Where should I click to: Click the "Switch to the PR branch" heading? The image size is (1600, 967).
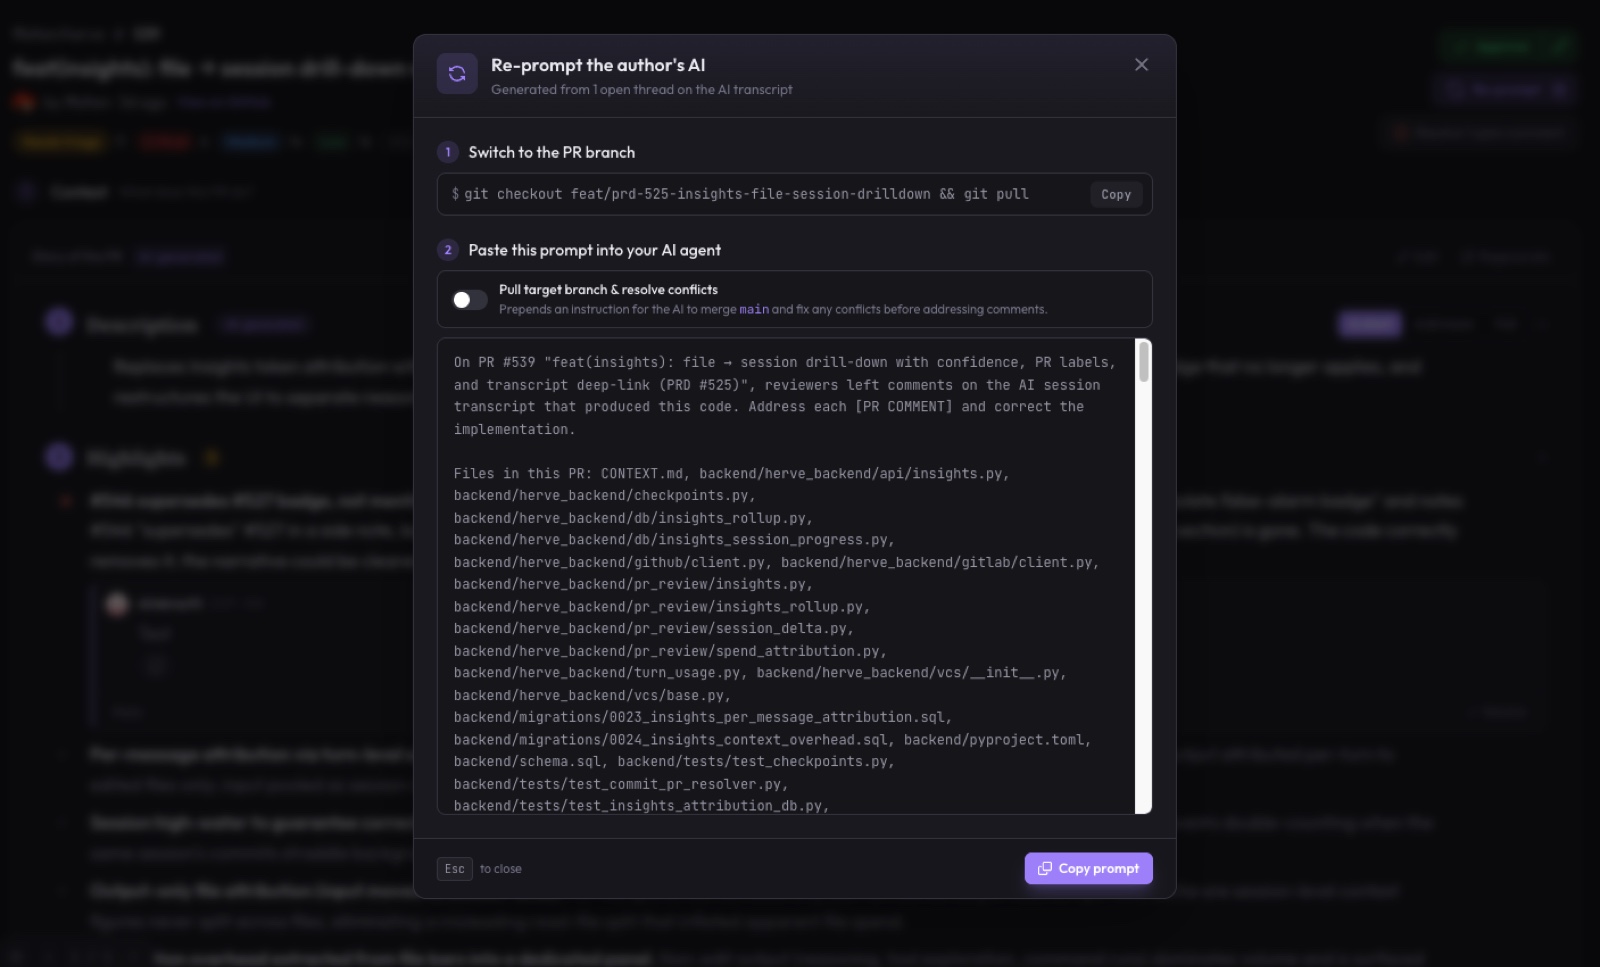(x=551, y=152)
